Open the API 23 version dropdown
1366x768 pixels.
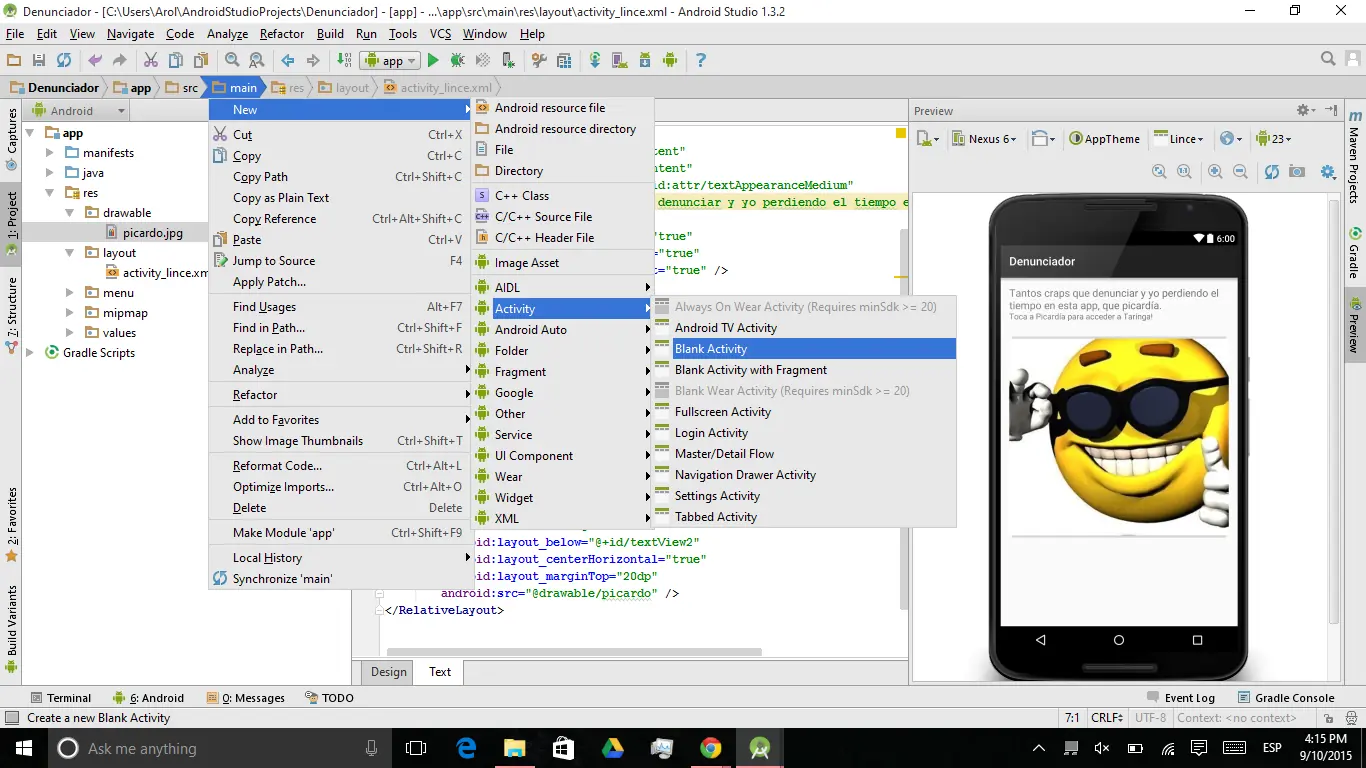click(x=1274, y=139)
